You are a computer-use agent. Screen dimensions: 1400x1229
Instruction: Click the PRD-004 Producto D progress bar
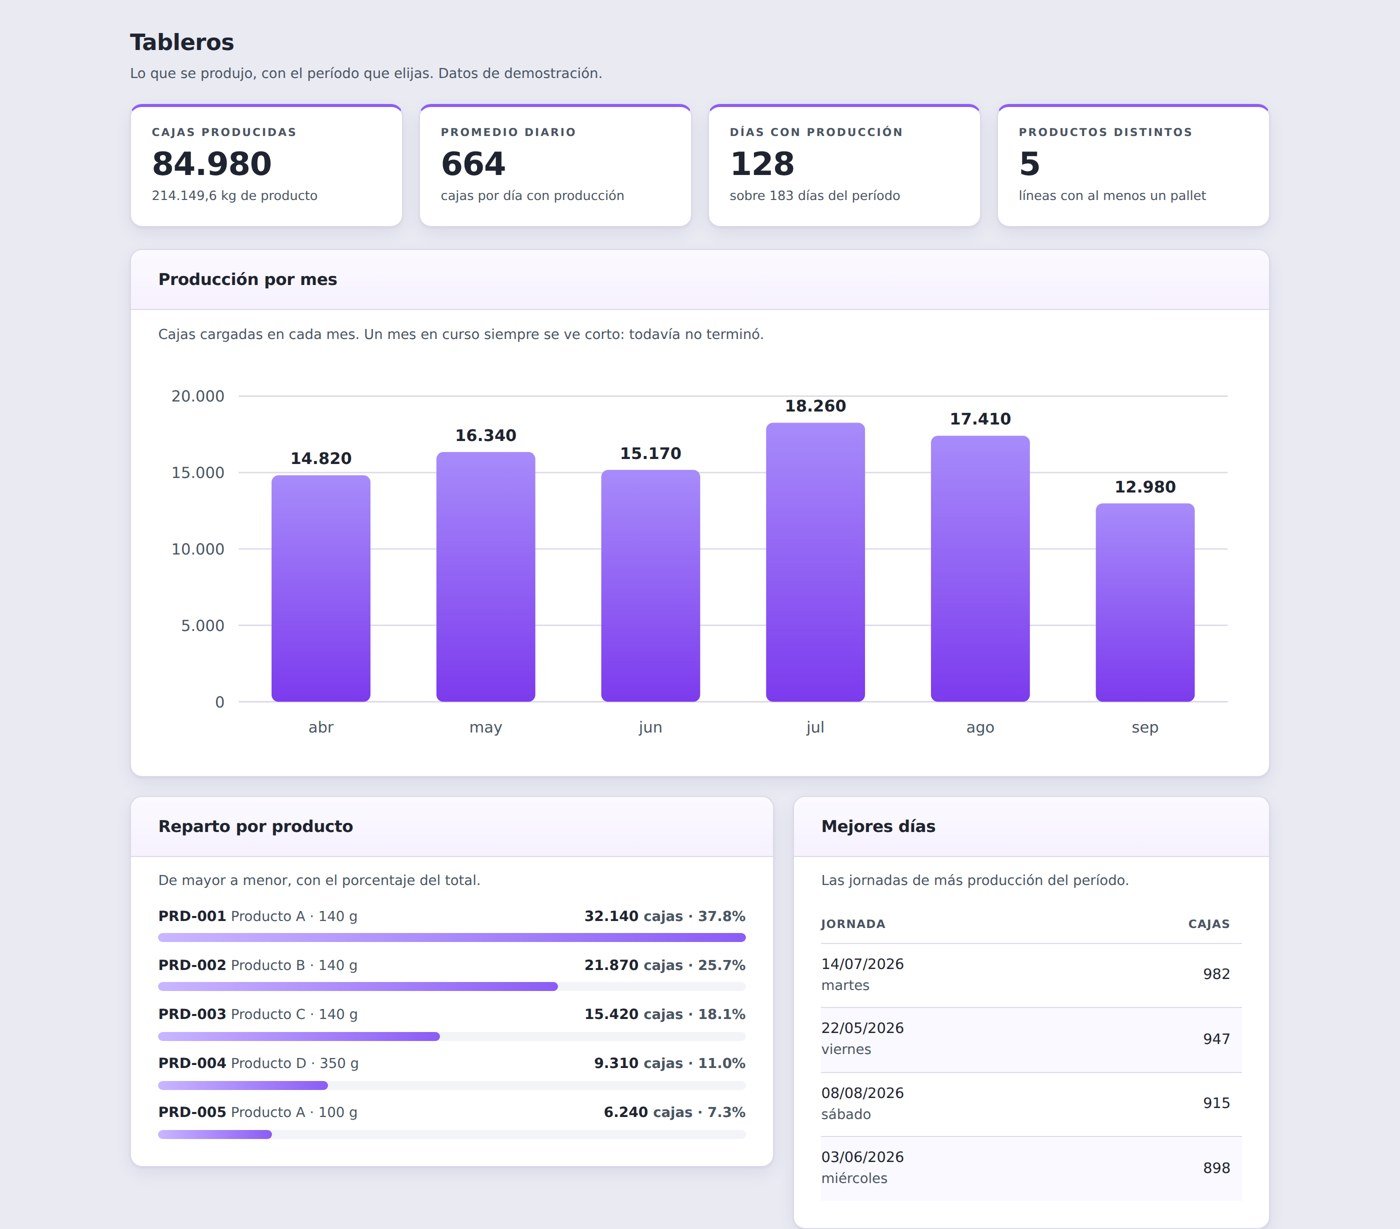pos(452,1085)
